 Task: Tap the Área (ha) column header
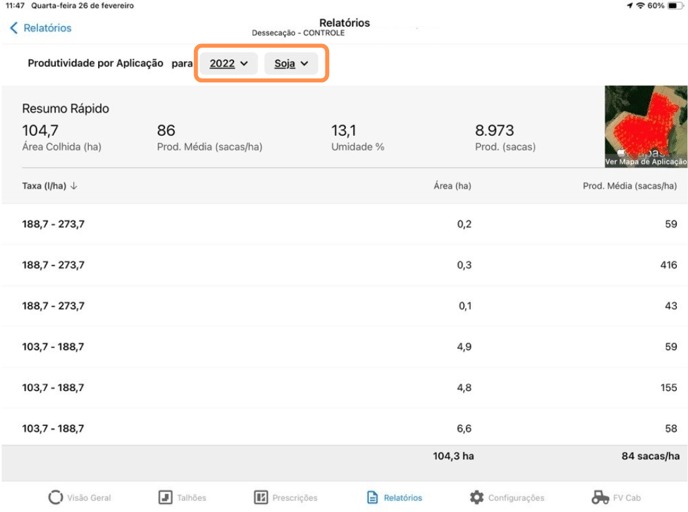(451, 186)
